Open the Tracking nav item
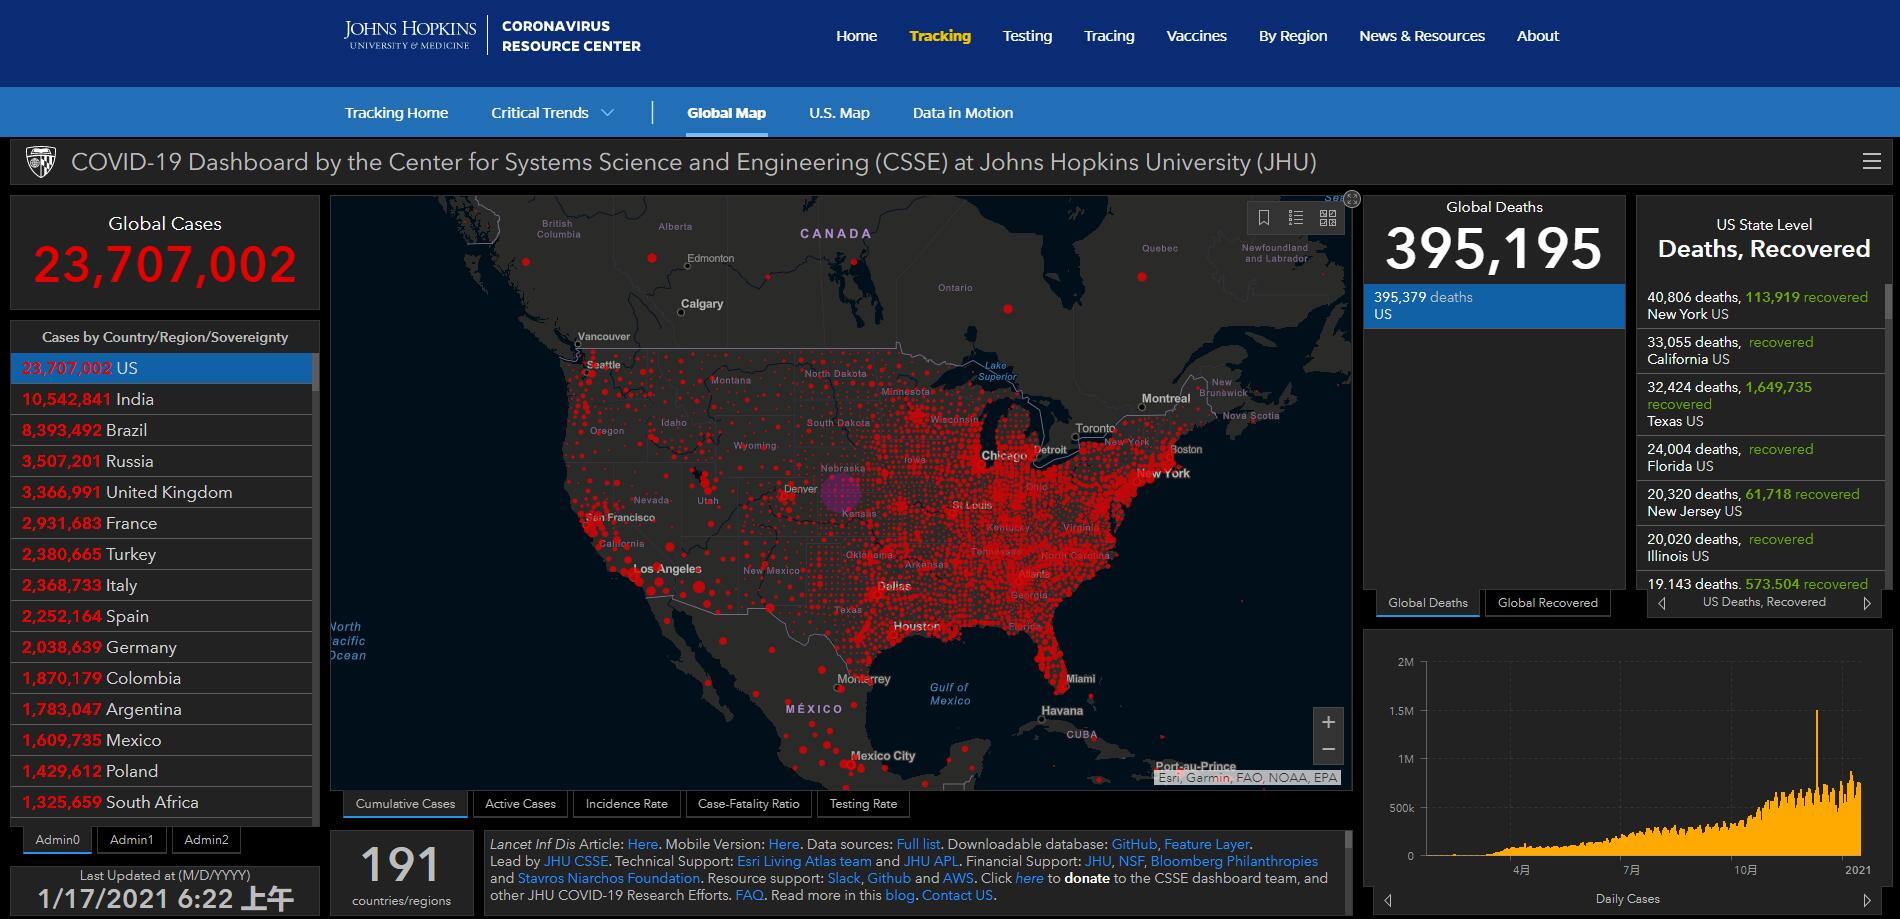This screenshot has height=919, width=1900. (940, 36)
